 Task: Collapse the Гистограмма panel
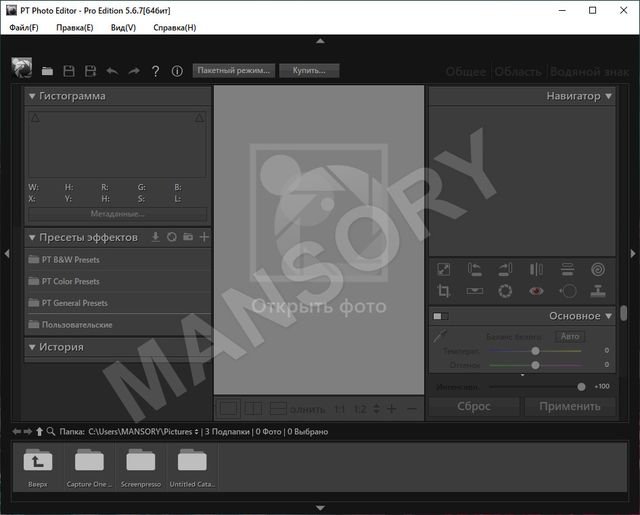32,96
